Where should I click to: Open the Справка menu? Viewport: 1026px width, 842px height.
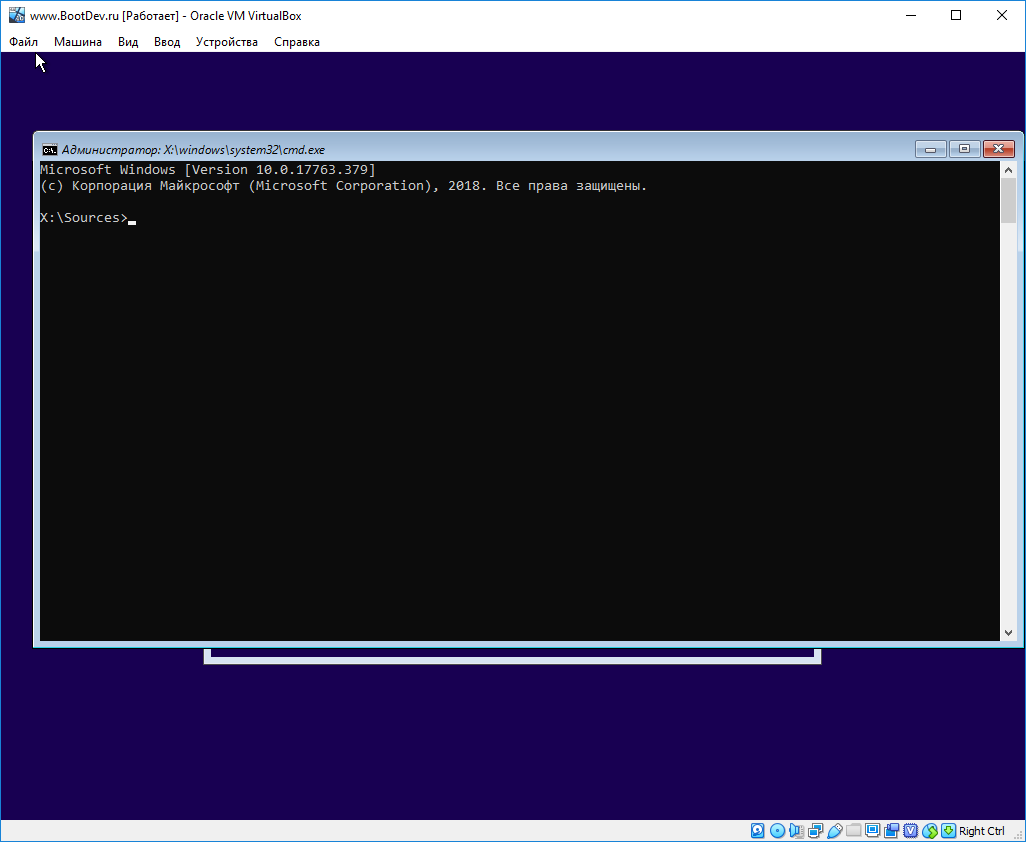(297, 42)
